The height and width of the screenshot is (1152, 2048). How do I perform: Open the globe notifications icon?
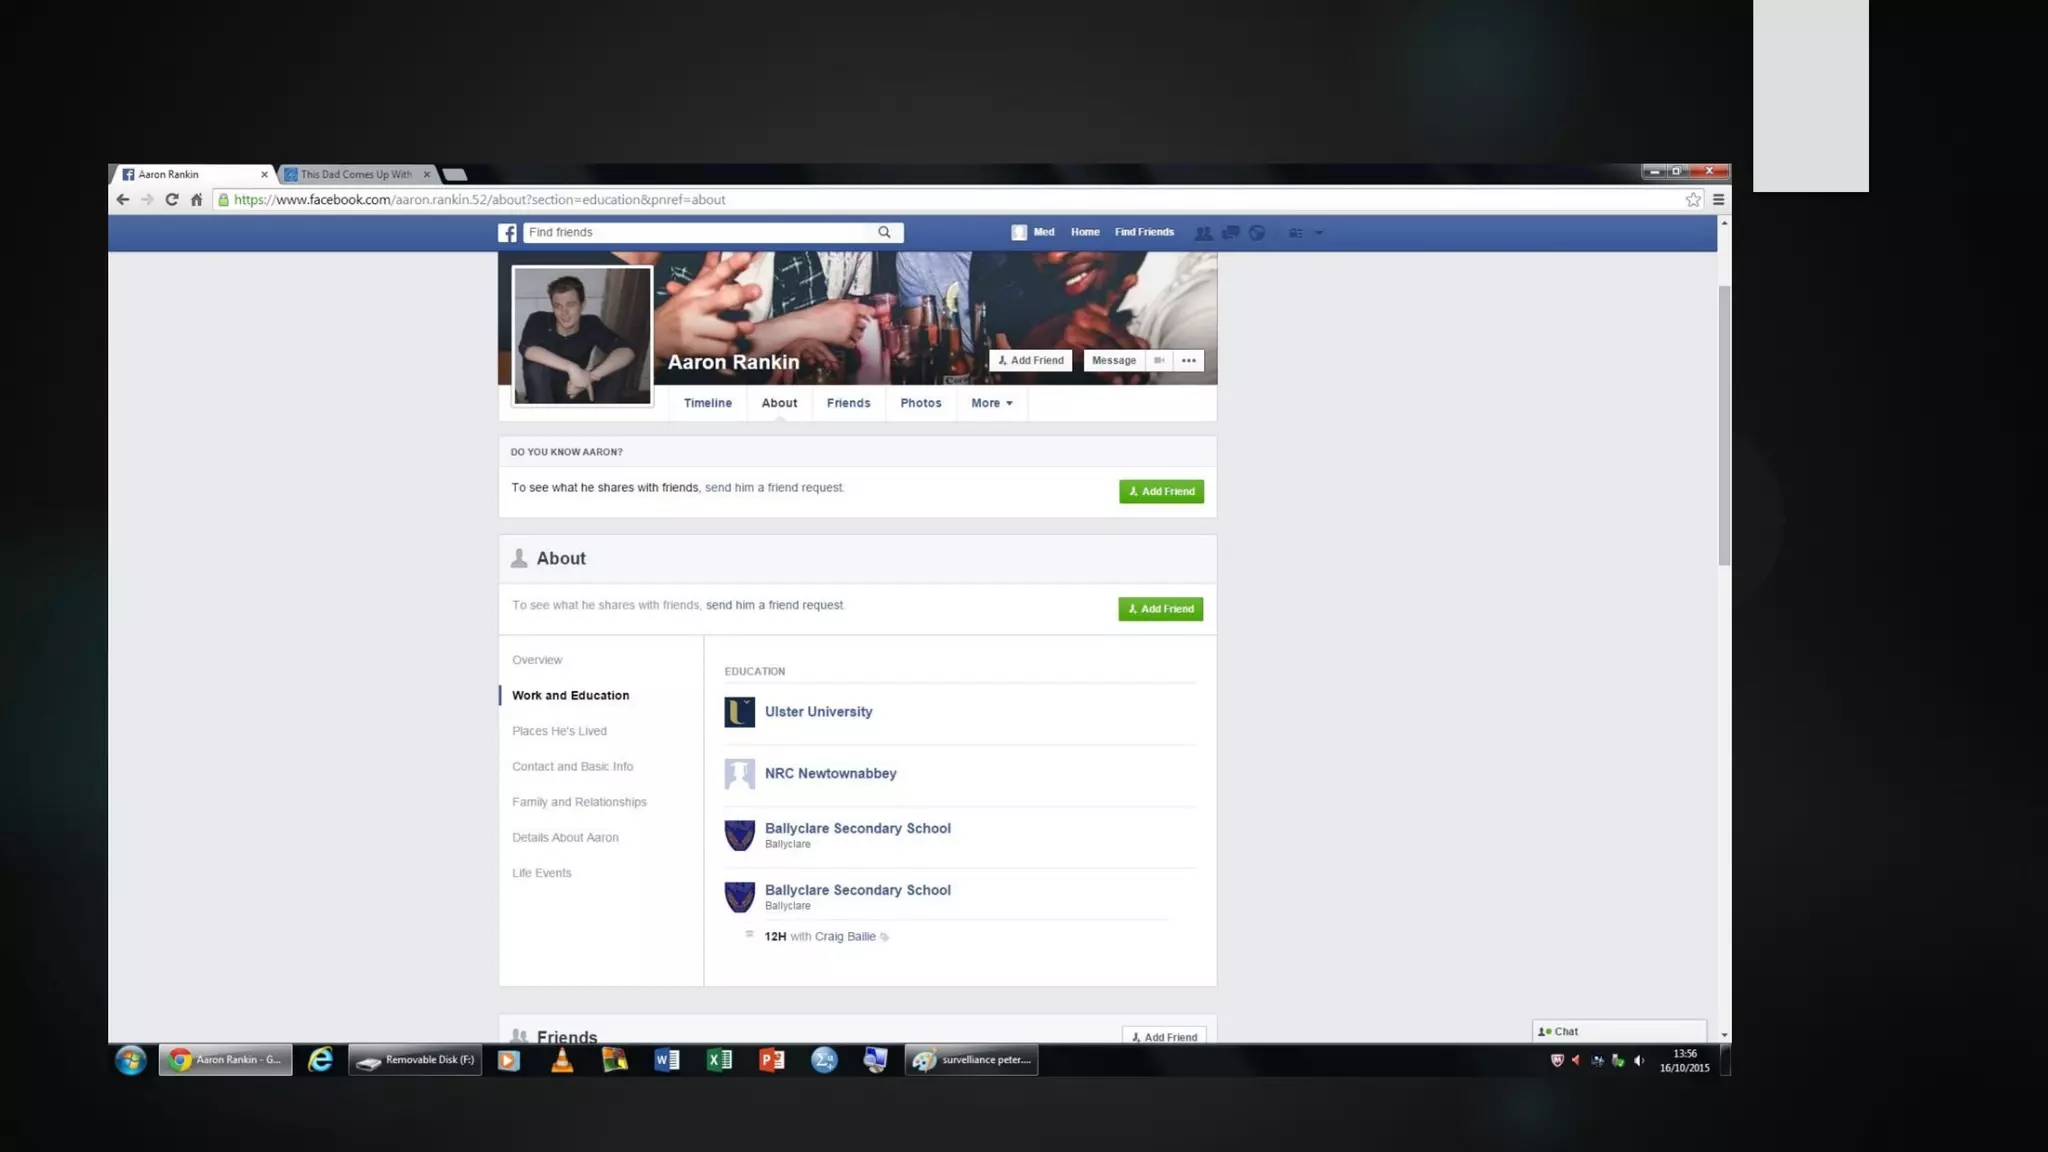(1257, 233)
